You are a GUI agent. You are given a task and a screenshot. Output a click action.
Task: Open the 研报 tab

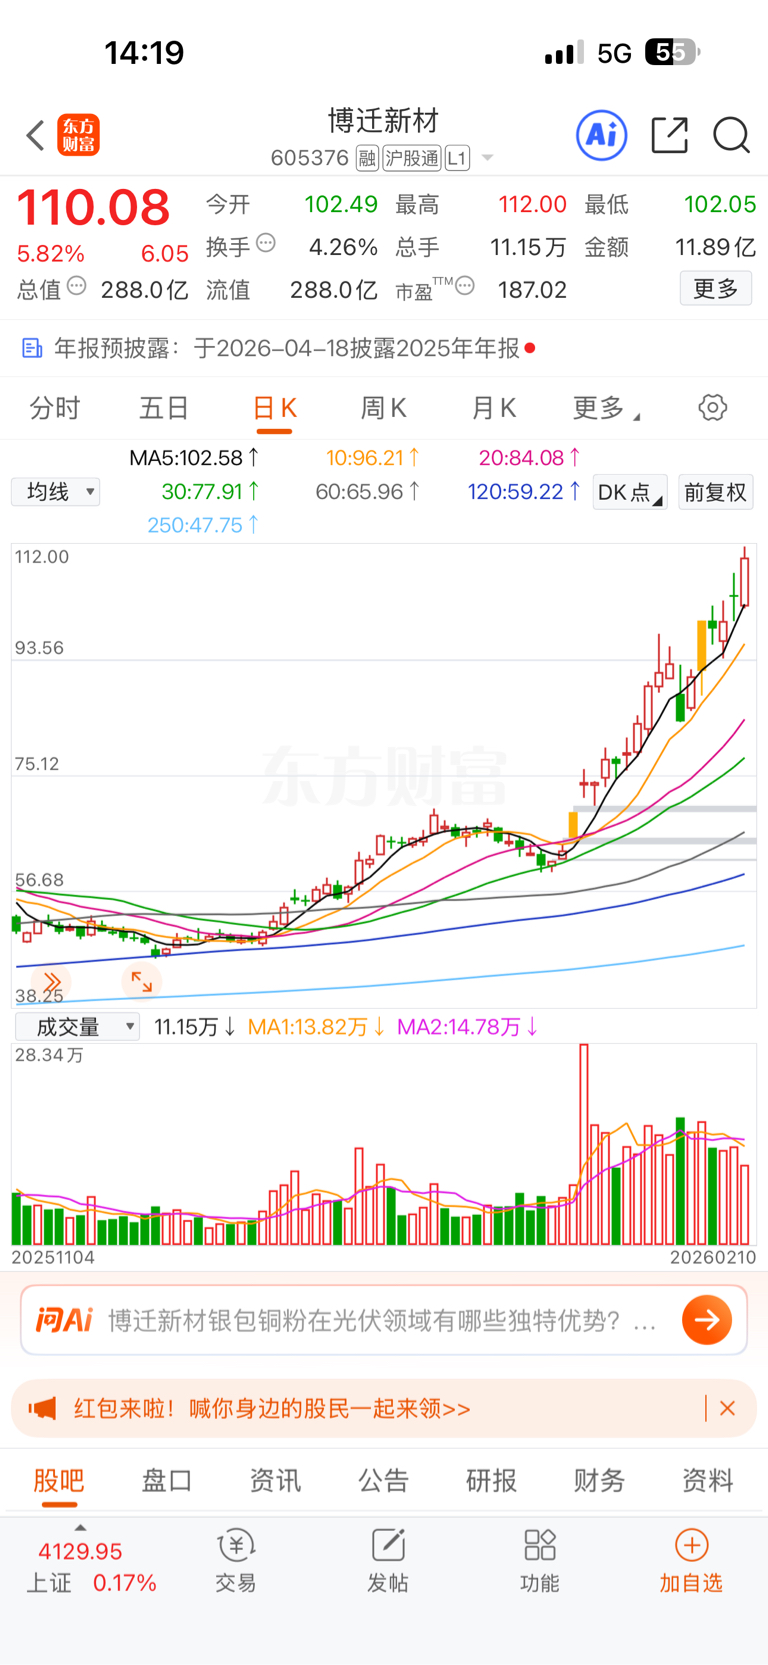click(x=492, y=1481)
